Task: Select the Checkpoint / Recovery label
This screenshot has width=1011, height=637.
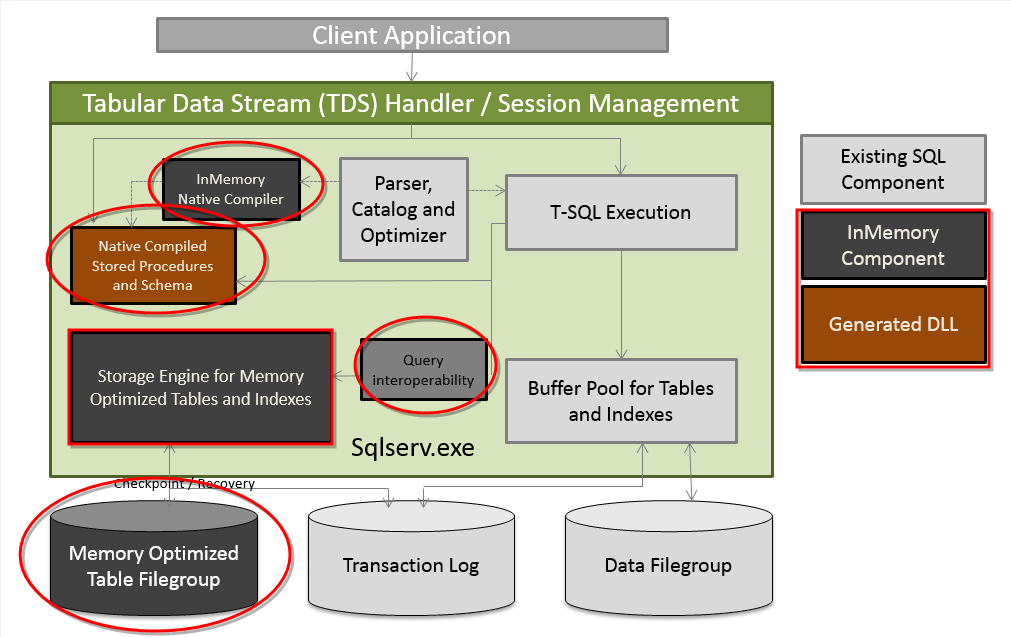Action: click(184, 484)
